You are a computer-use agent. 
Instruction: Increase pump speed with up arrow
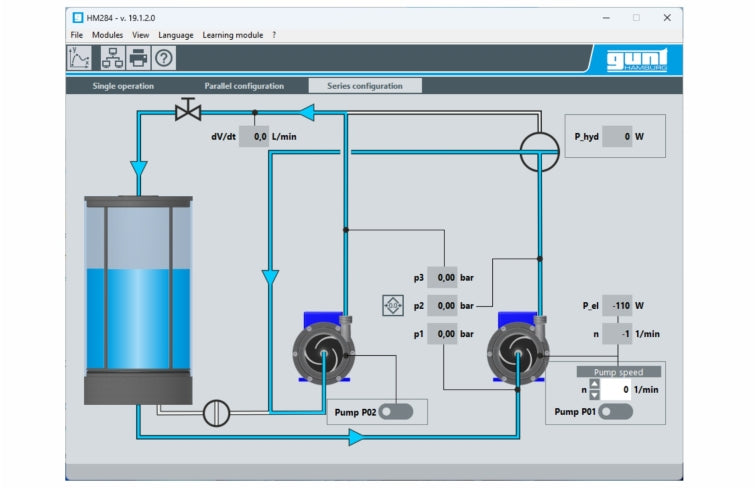[595, 383]
